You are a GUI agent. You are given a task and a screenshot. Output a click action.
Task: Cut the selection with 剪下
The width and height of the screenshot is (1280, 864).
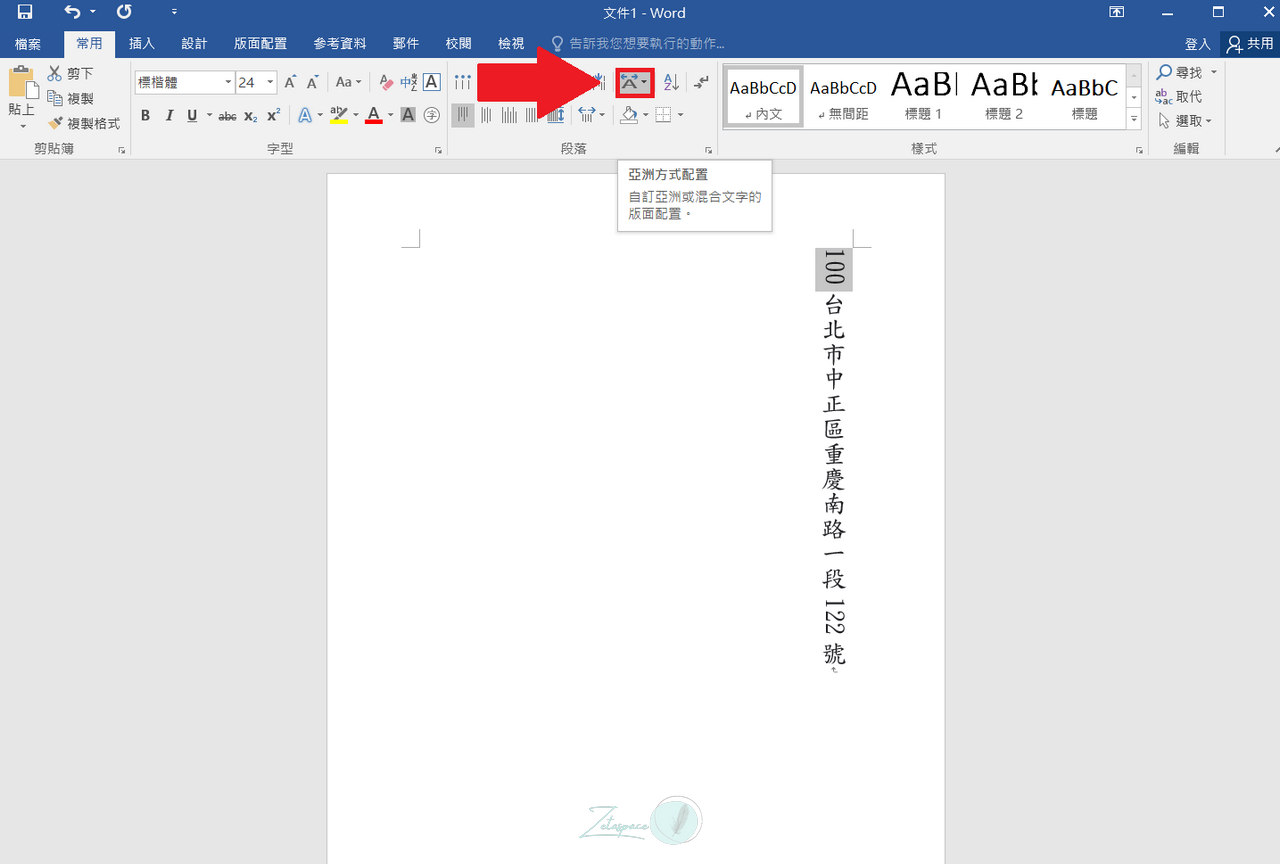click(71, 74)
